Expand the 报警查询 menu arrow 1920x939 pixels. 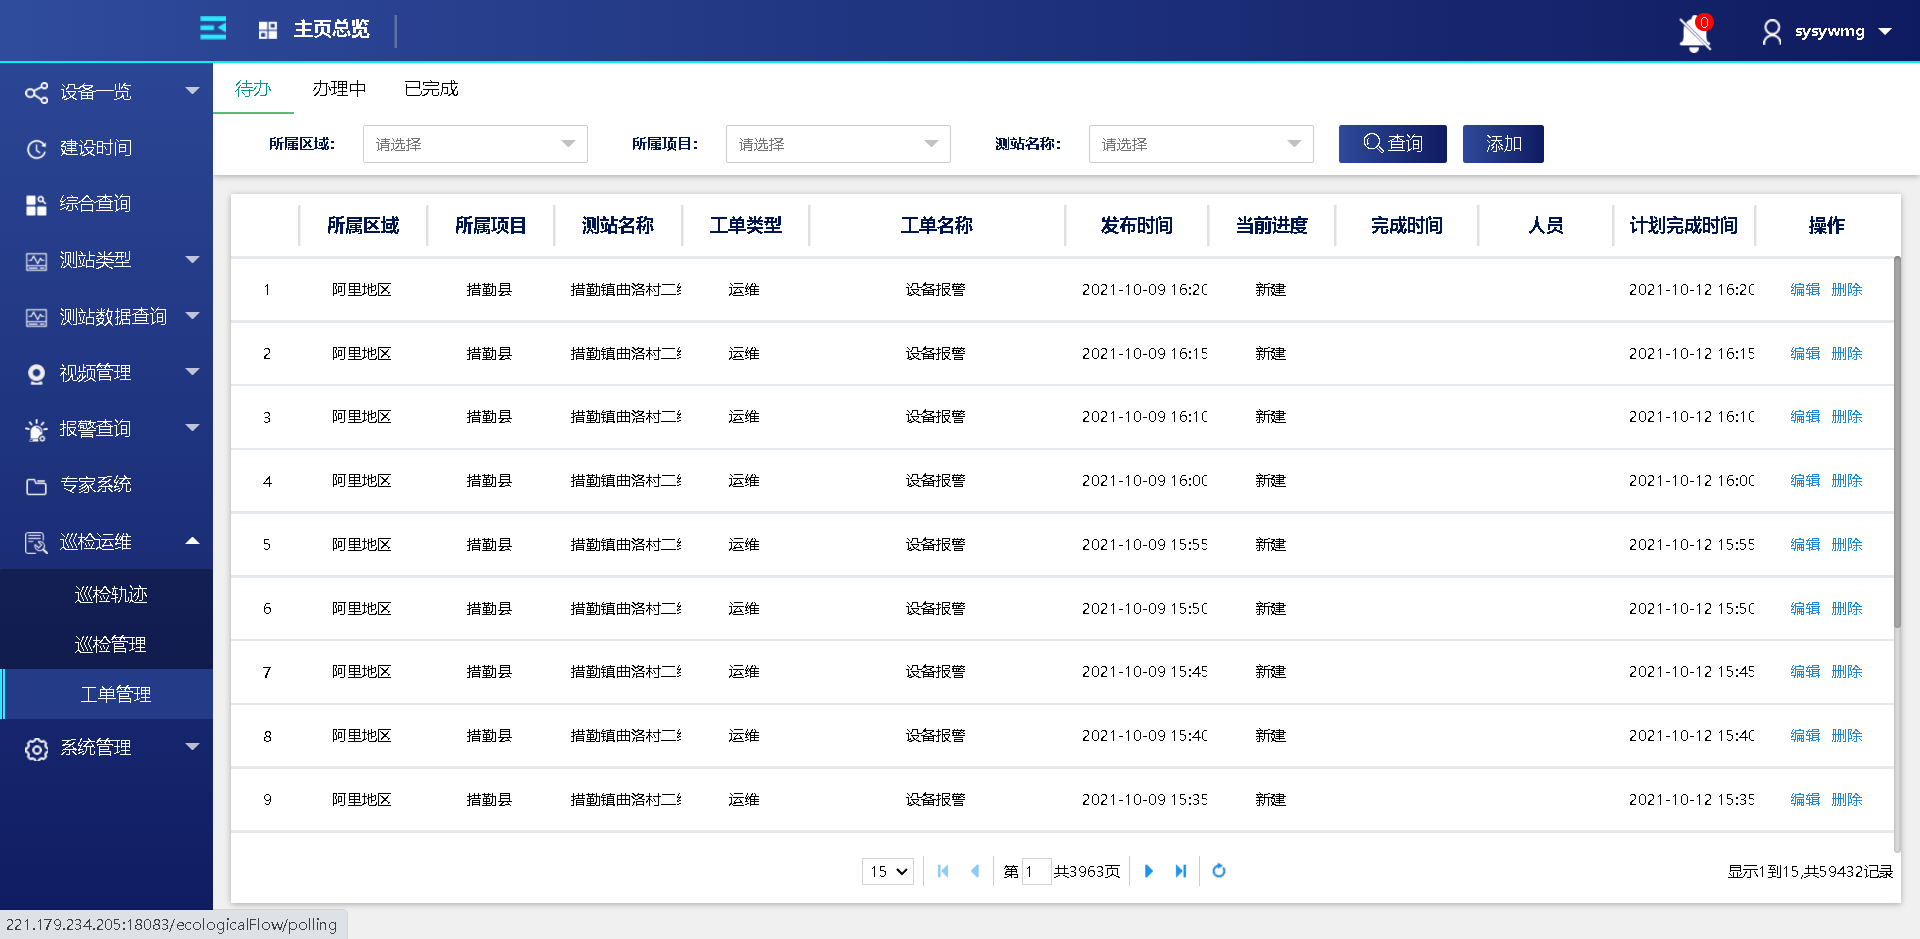pos(192,427)
